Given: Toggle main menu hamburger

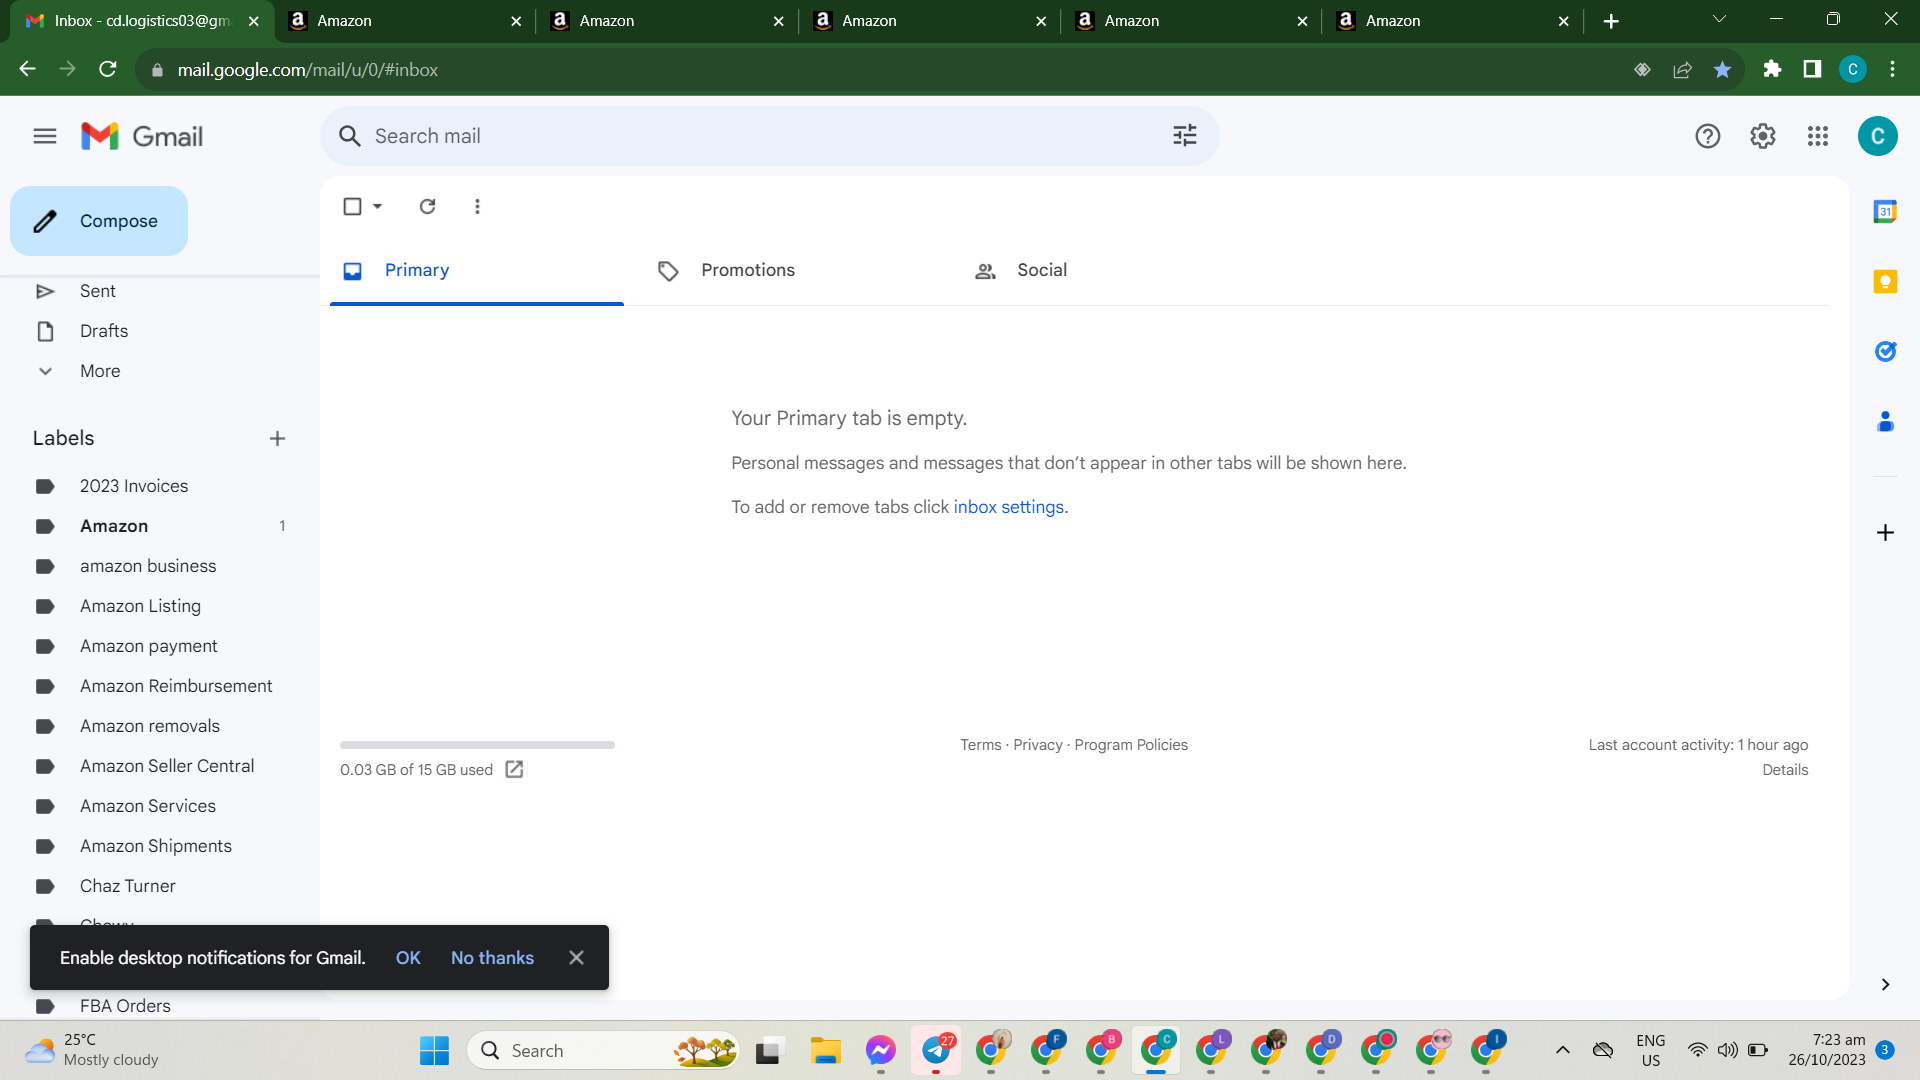Looking at the screenshot, I should pyautogui.click(x=45, y=136).
